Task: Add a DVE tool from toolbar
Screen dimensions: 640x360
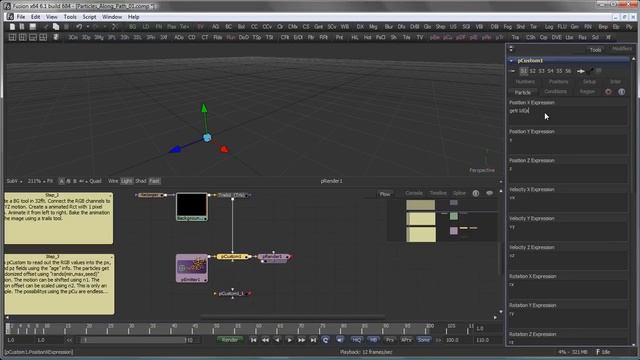Action: coord(556,37)
